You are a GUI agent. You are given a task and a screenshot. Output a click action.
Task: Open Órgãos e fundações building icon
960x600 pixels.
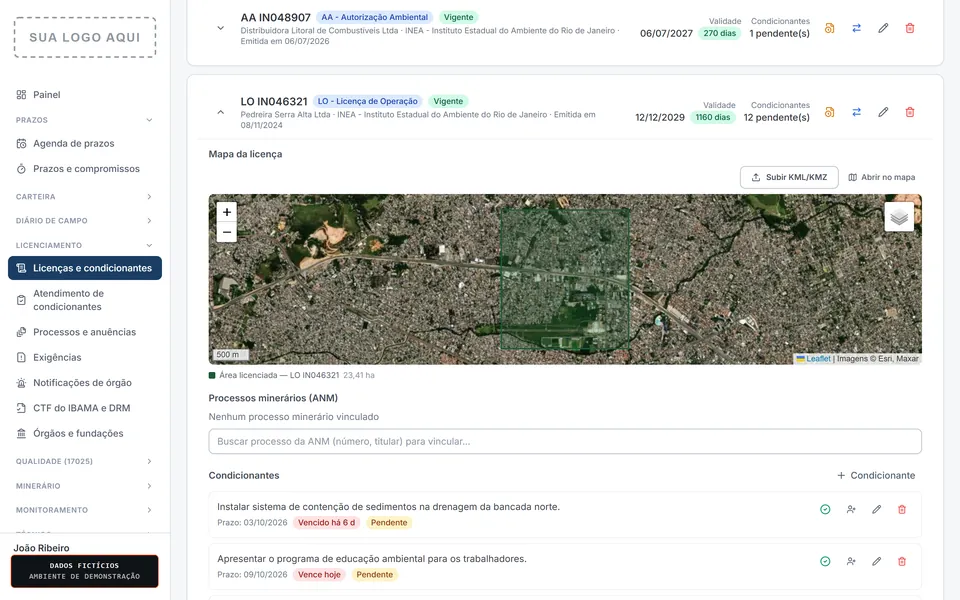[x=21, y=433]
